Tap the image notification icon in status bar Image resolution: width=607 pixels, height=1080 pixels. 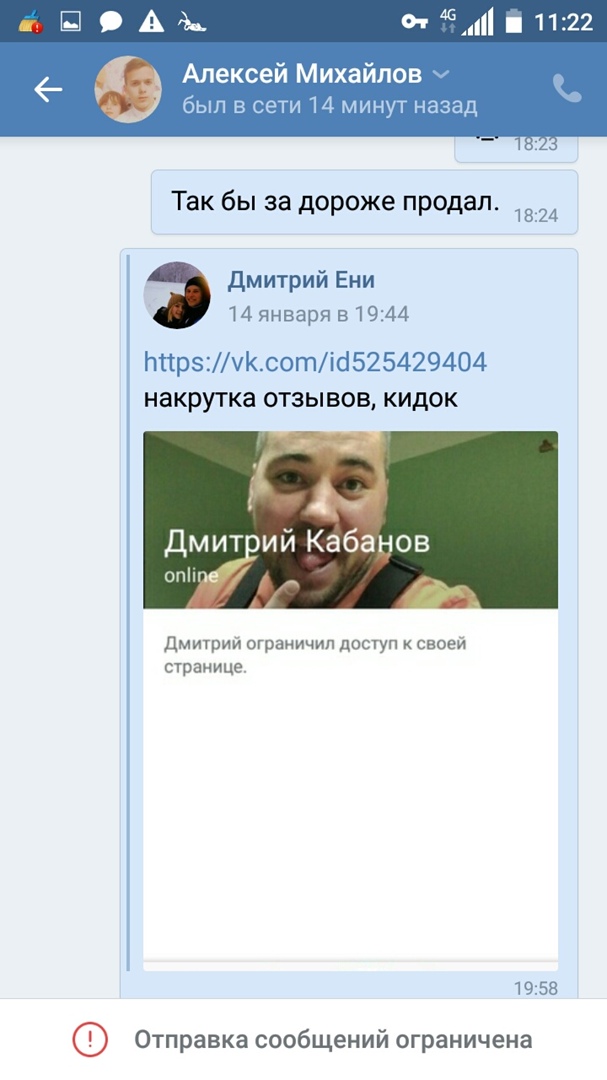(x=71, y=22)
